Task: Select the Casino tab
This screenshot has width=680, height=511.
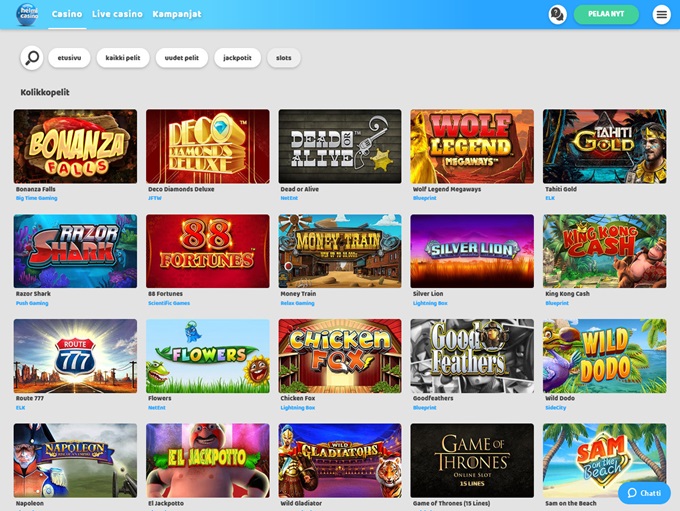Action: coord(67,14)
